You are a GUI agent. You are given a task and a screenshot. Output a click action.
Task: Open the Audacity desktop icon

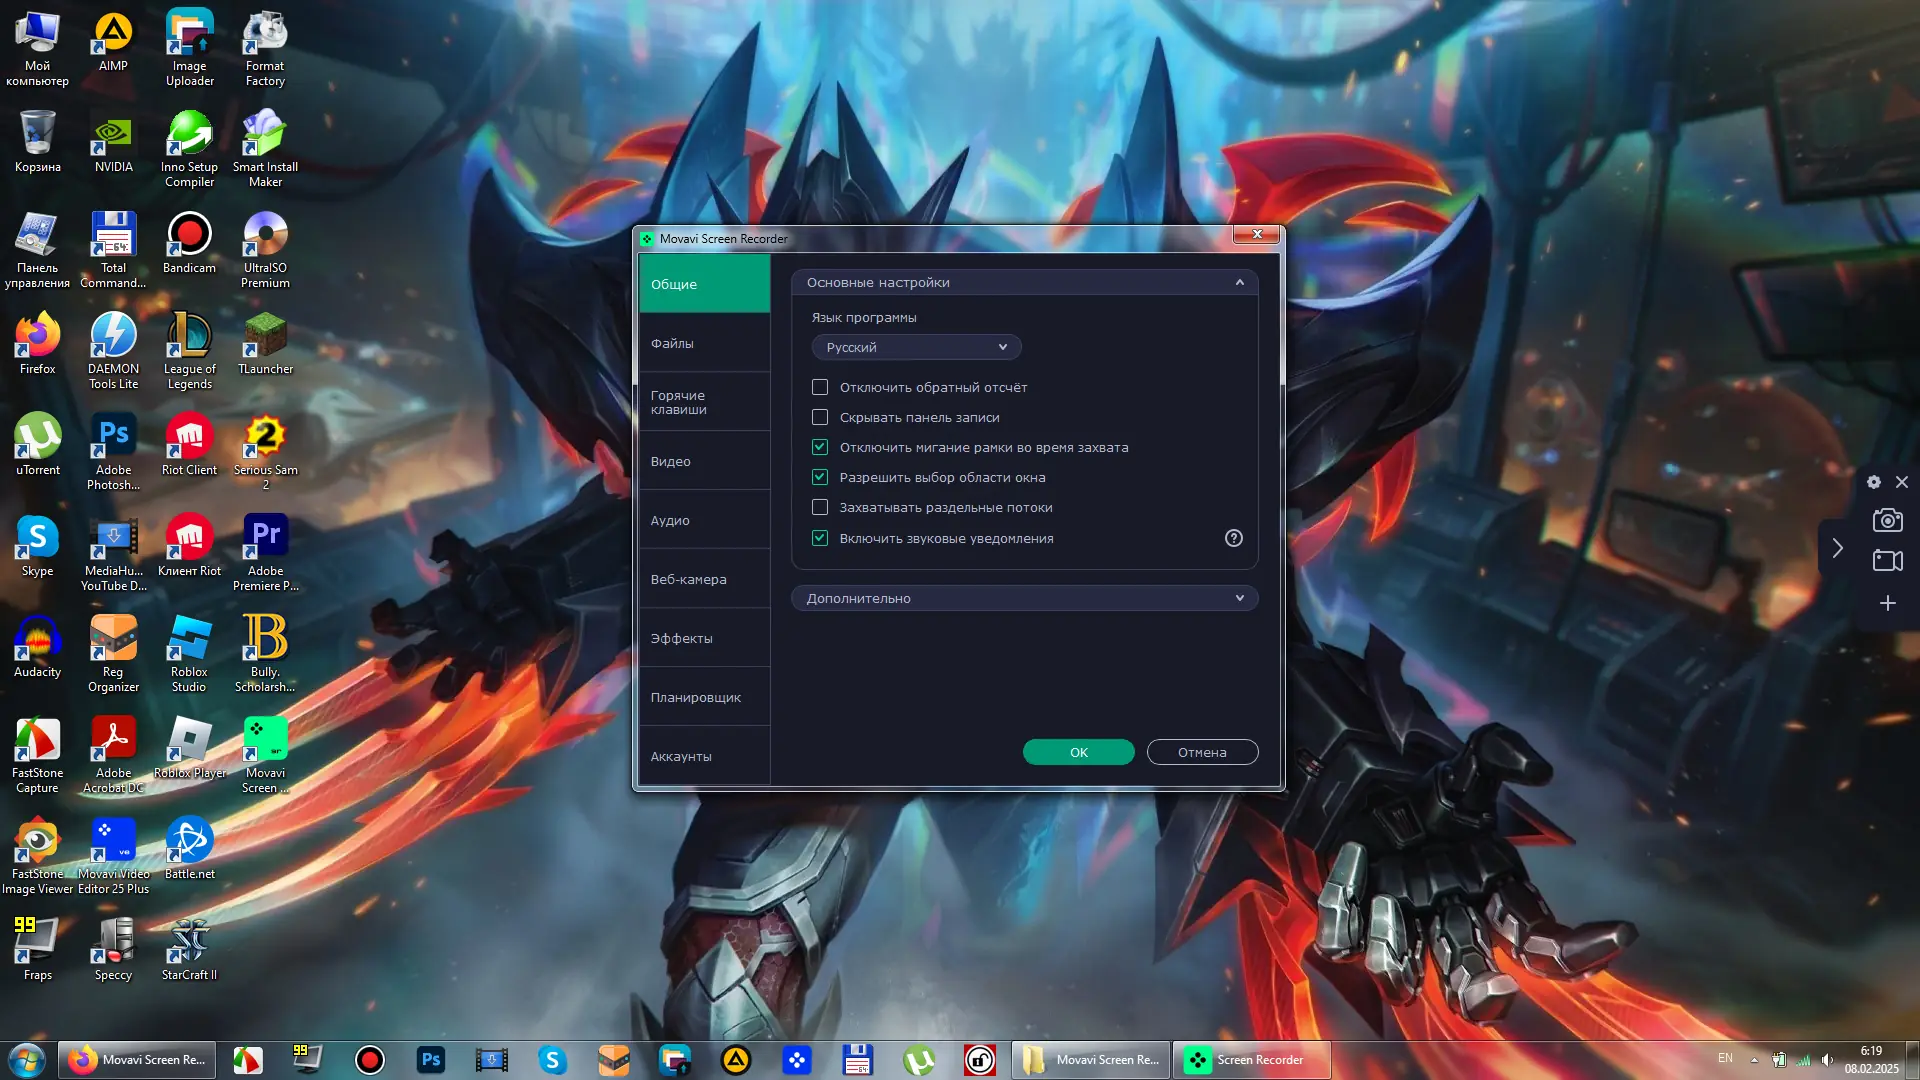(x=37, y=647)
